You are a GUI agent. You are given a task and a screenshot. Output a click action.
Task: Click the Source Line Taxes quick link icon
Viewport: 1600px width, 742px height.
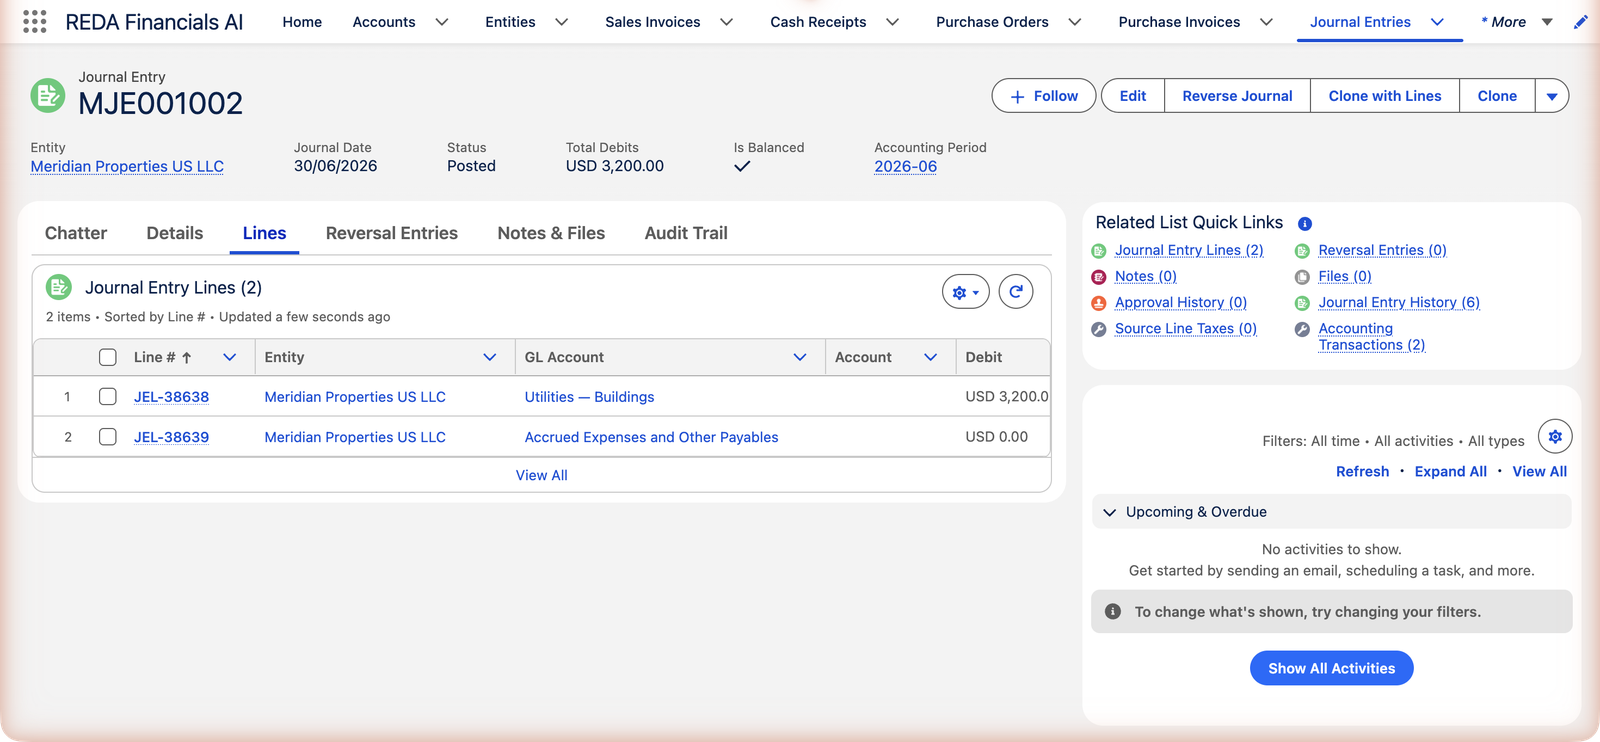click(x=1099, y=329)
